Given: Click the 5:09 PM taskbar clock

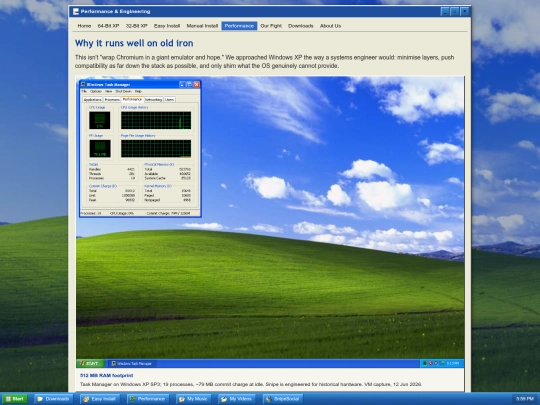Looking at the screenshot, I should point(525,399).
